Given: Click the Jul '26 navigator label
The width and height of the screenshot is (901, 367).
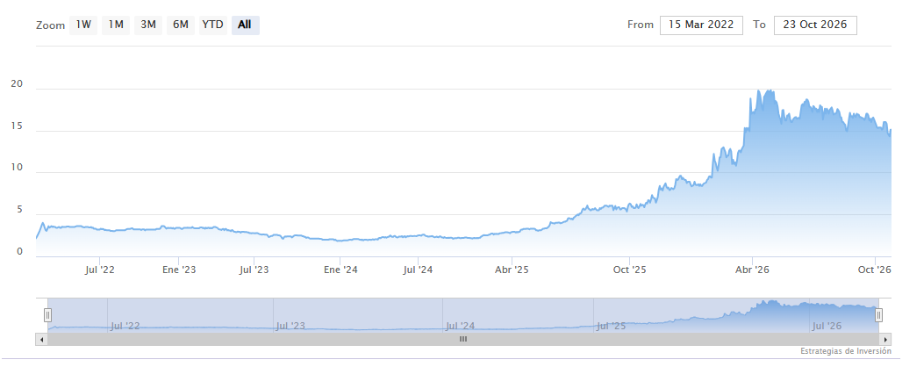Looking at the screenshot, I should pyautogui.click(x=826, y=326).
